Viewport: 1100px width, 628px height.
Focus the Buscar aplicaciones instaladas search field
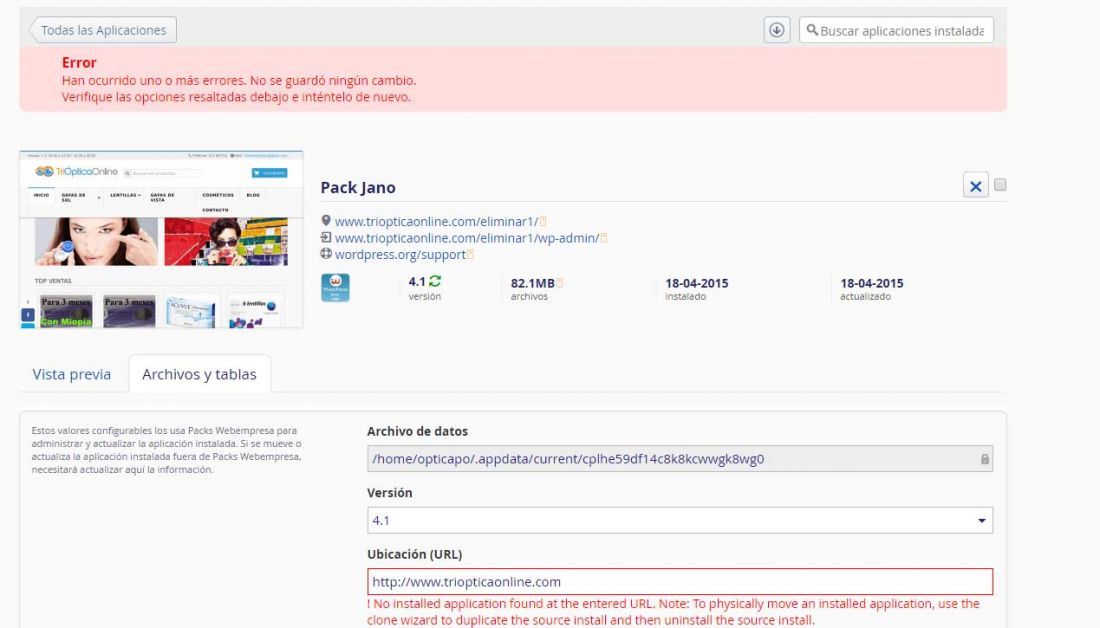(x=896, y=30)
